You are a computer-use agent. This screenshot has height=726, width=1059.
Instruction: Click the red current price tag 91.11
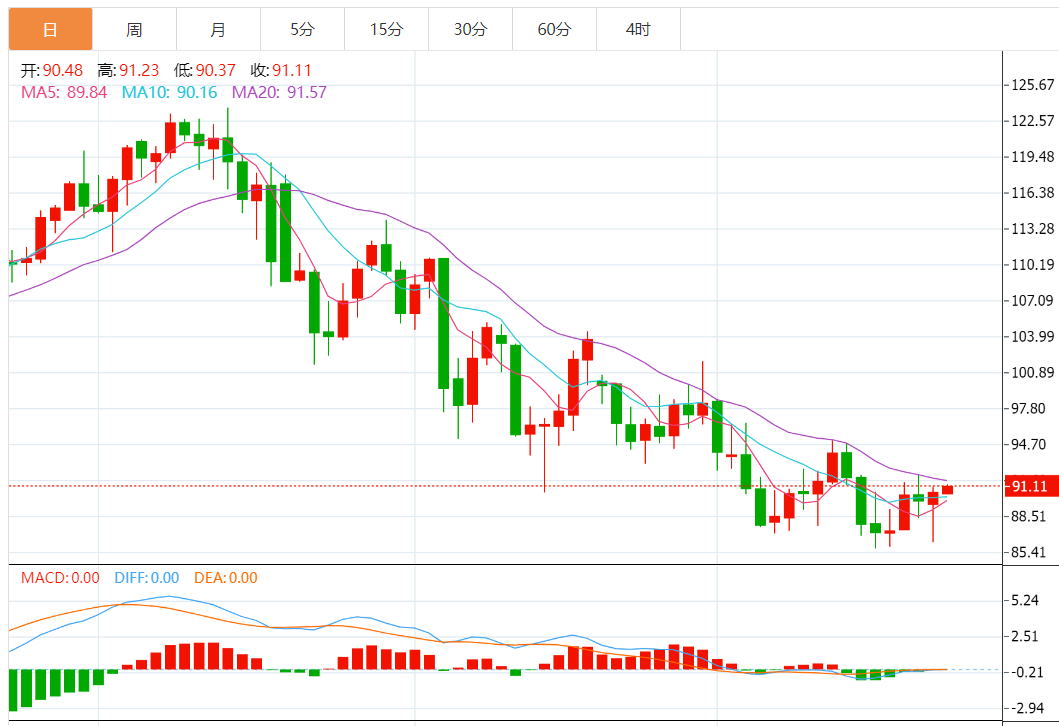click(x=1031, y=486)
